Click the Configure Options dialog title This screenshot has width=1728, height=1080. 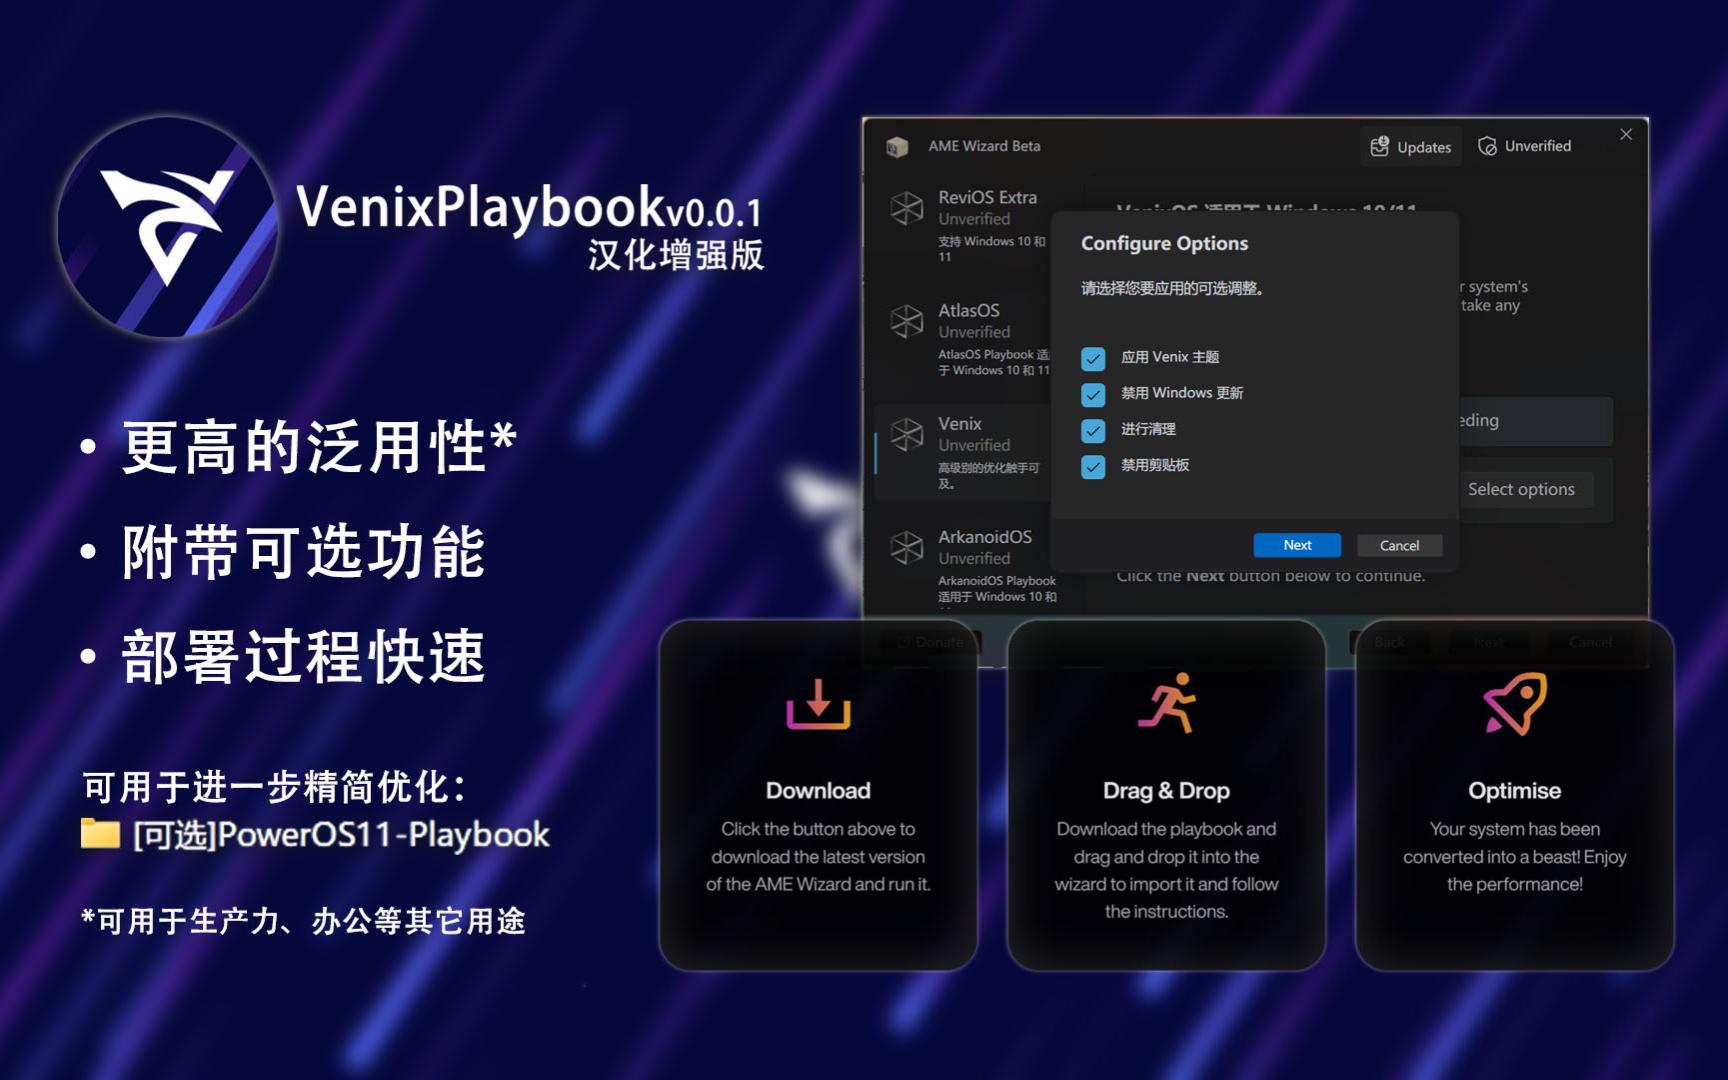(1164, 243)
